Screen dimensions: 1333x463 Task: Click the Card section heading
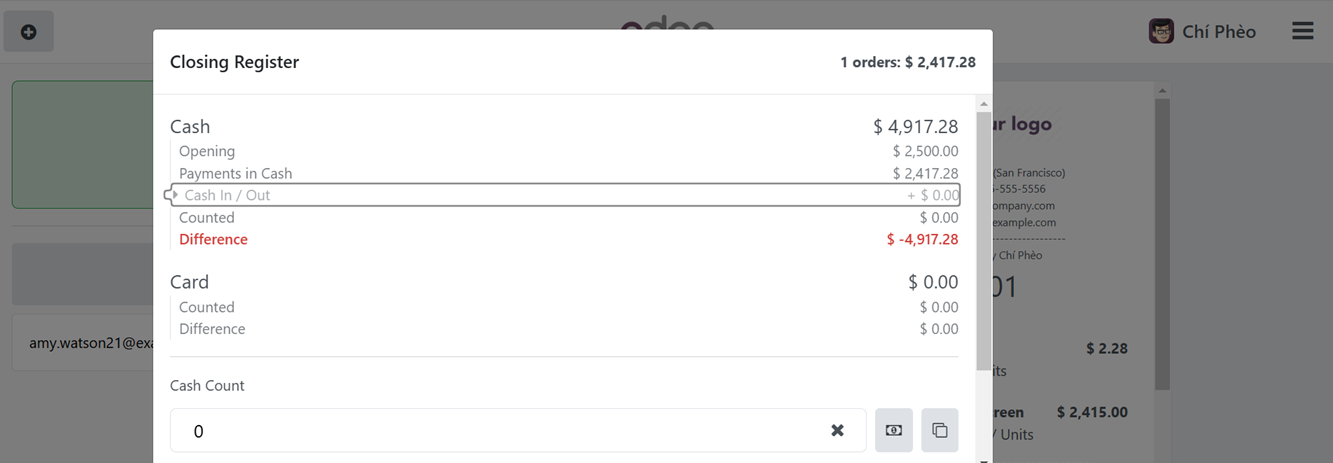[190, 282]
